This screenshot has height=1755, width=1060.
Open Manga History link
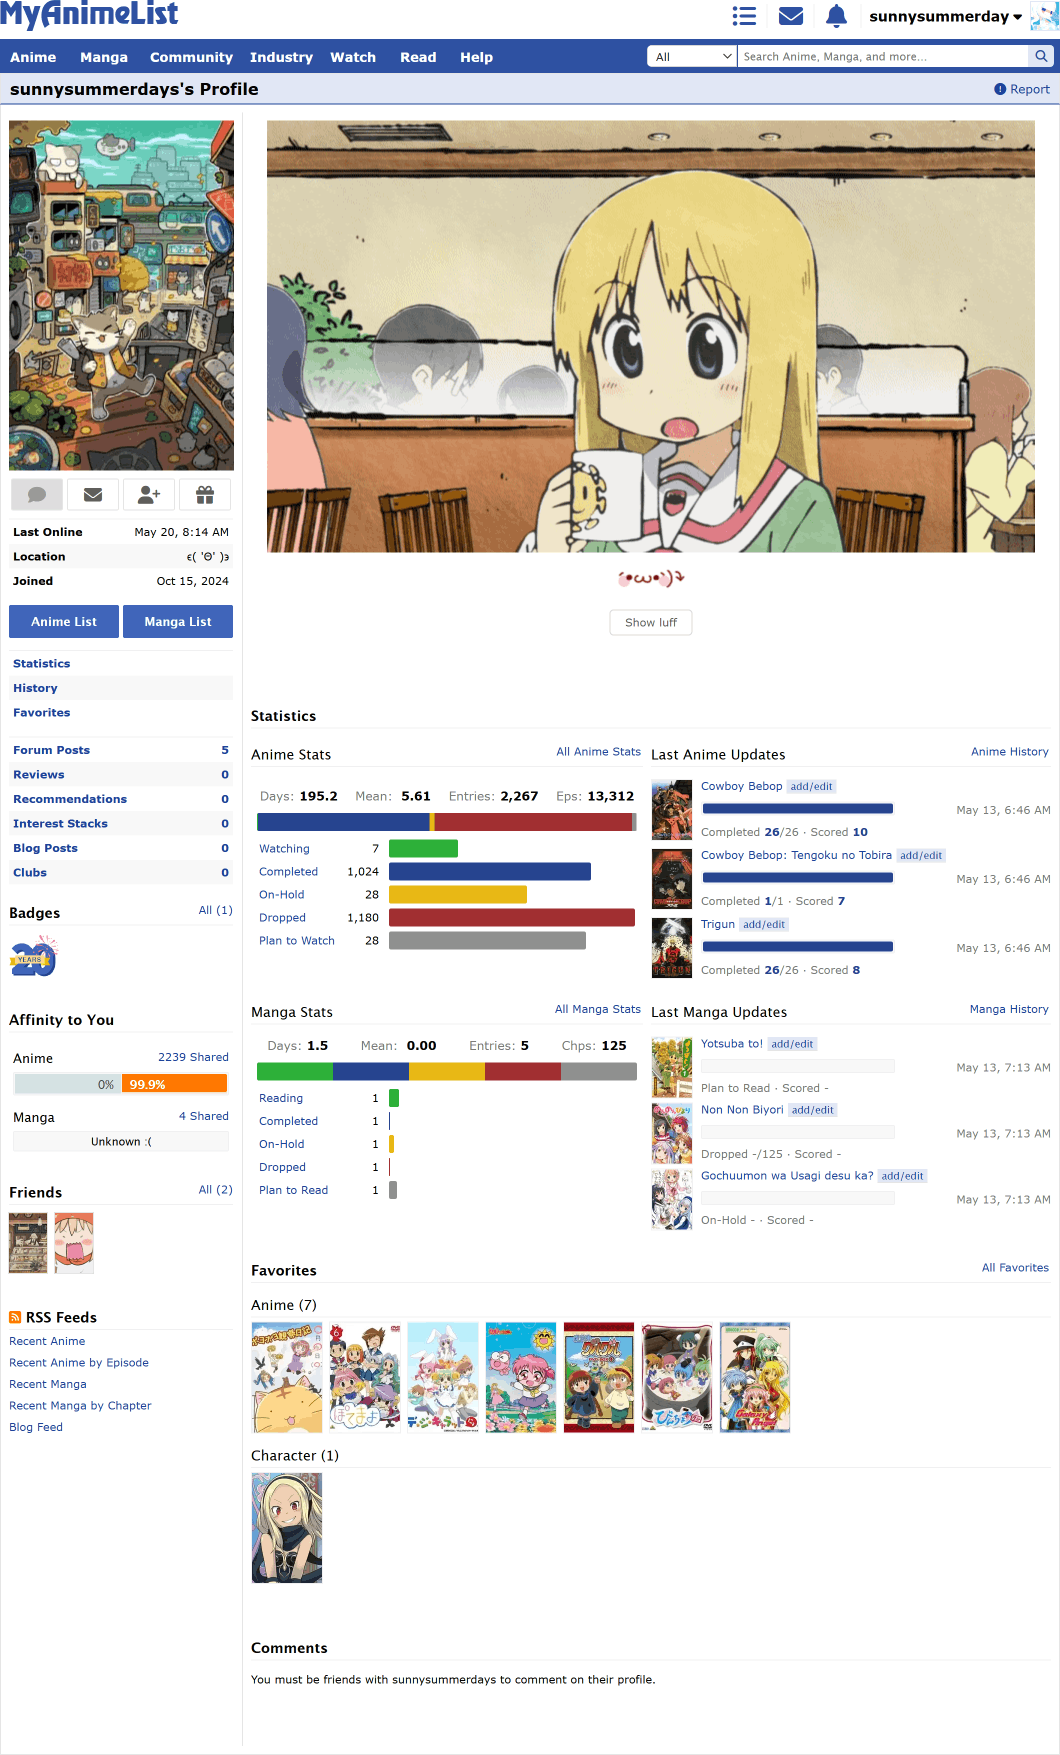click(1009, 1010)
